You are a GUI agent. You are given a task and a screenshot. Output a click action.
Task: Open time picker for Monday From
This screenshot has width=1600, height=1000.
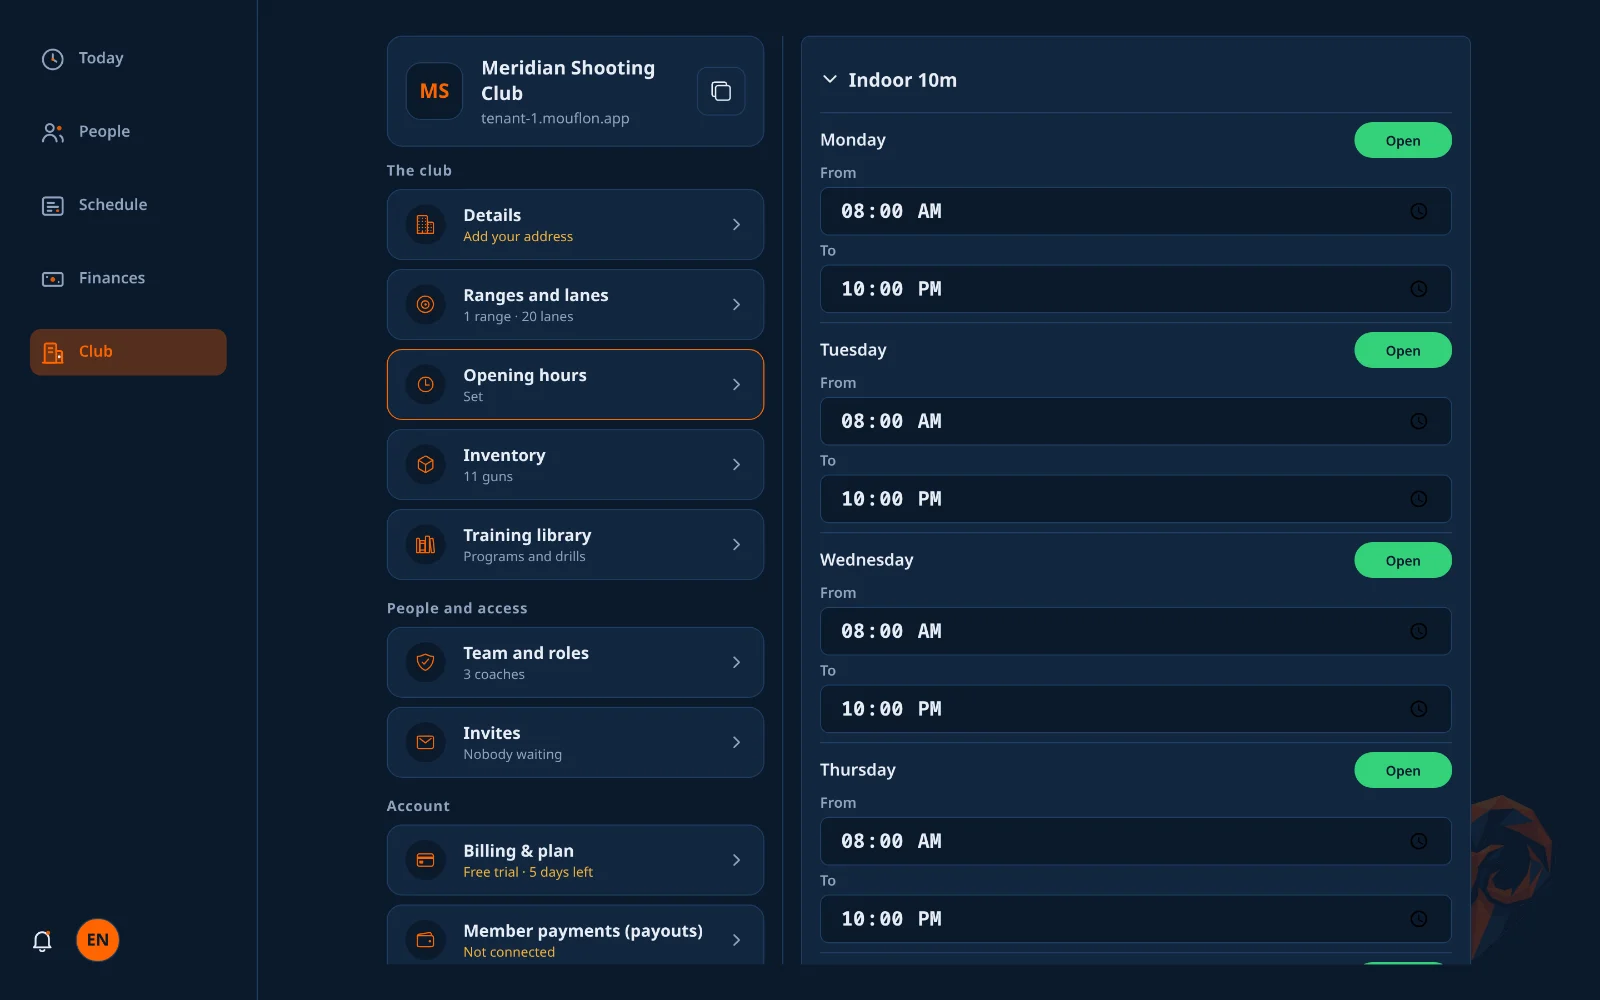pos(1418,211)
